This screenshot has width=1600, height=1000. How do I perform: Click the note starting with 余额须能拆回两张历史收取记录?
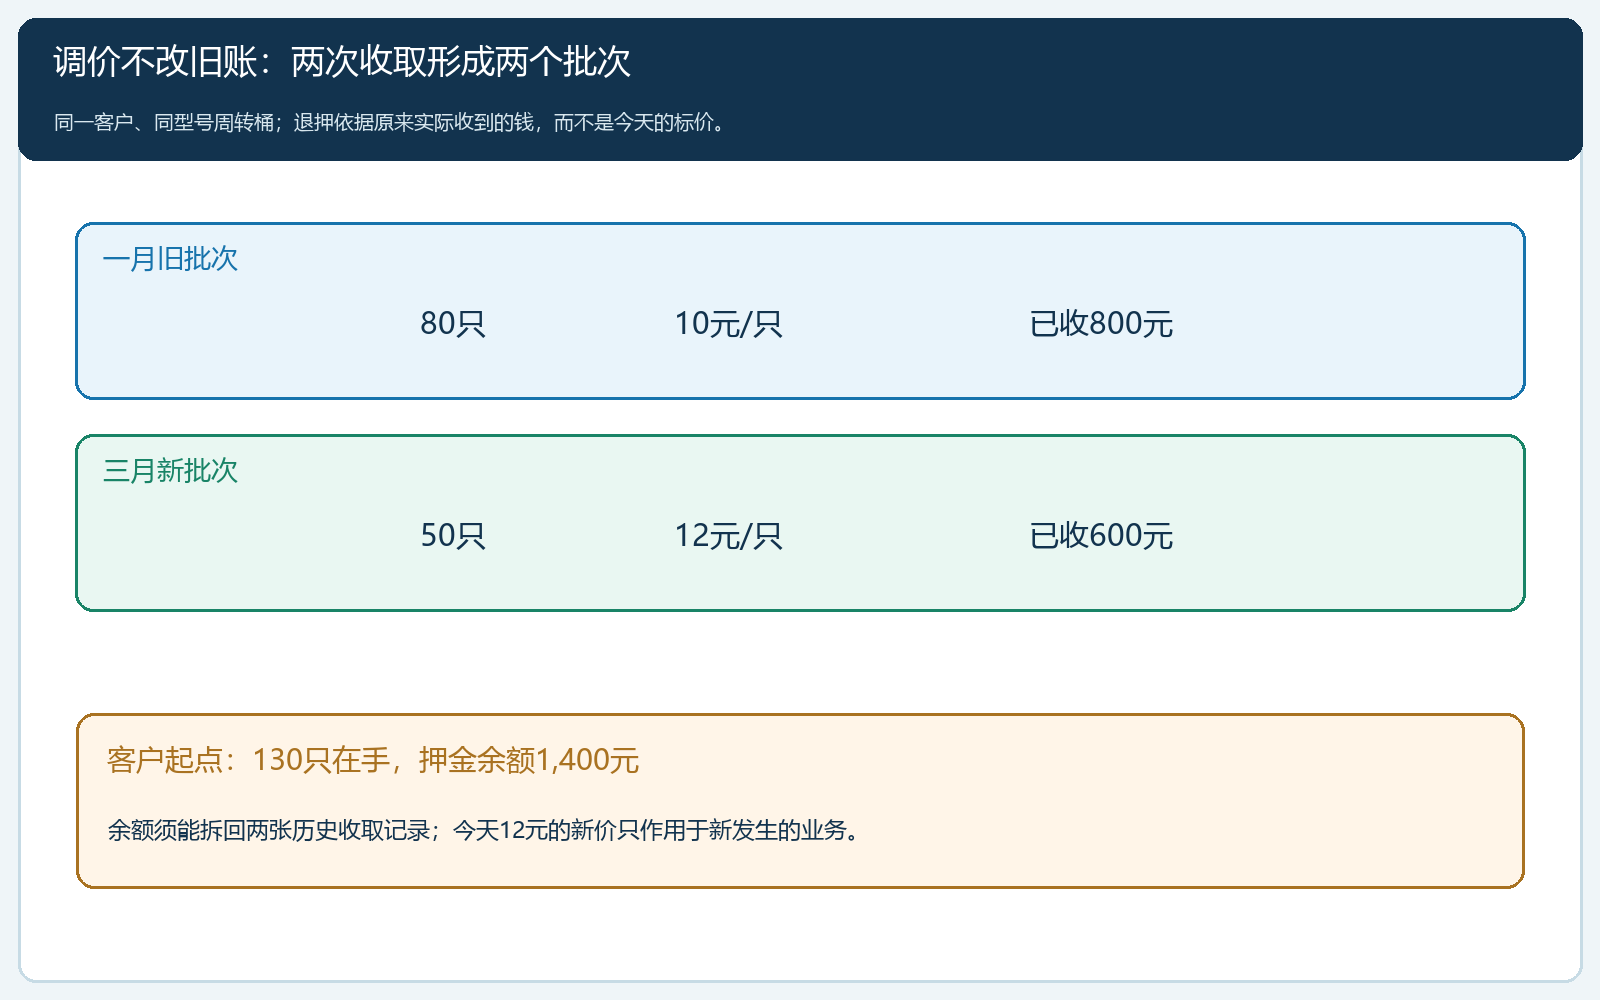point(485,830)
